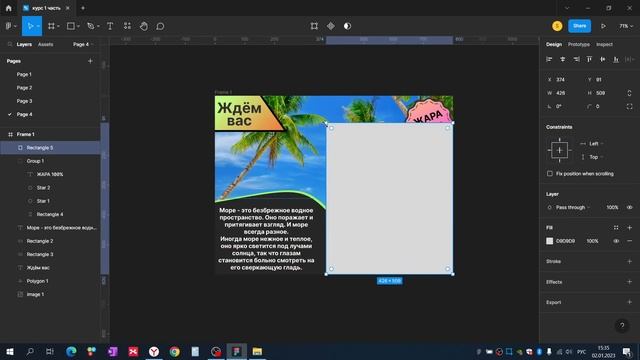Switch to the Design tab
640x360 pixels.
(554, 44)
